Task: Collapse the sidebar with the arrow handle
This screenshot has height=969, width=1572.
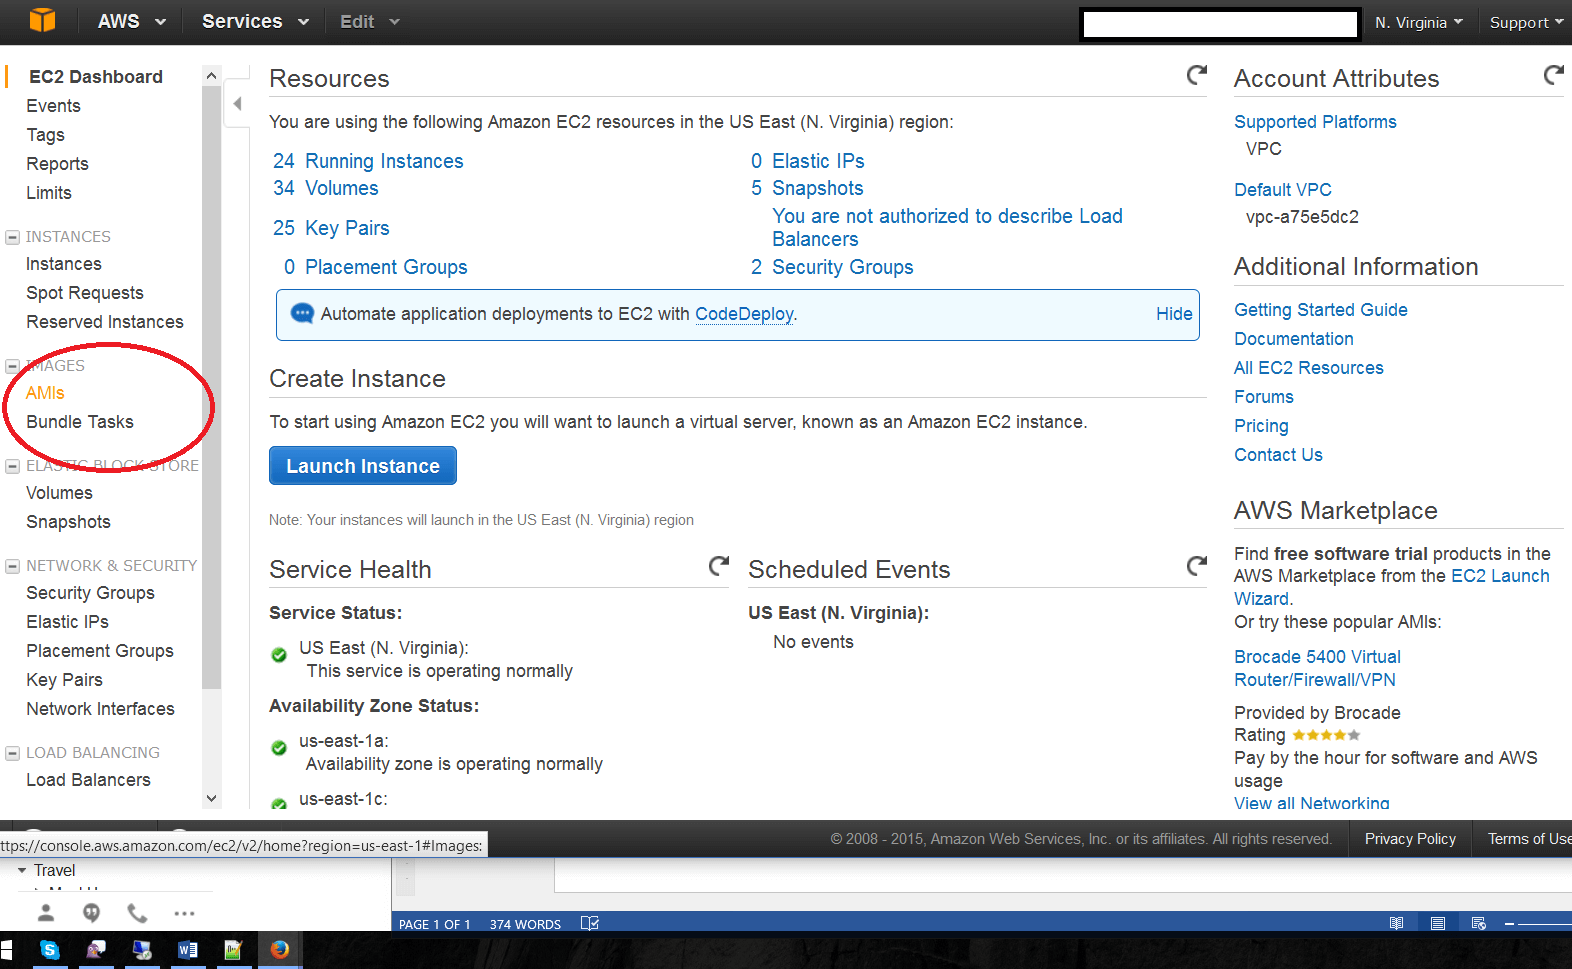Action: [237, 104]
